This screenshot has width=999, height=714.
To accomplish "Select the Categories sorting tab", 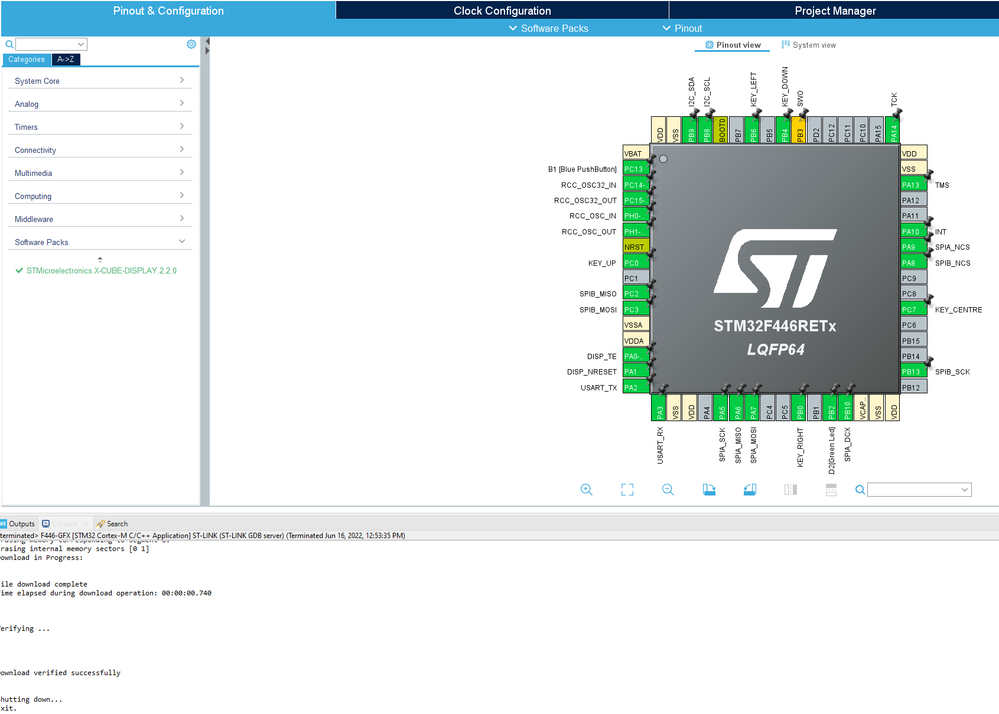I will click(26, 59).
